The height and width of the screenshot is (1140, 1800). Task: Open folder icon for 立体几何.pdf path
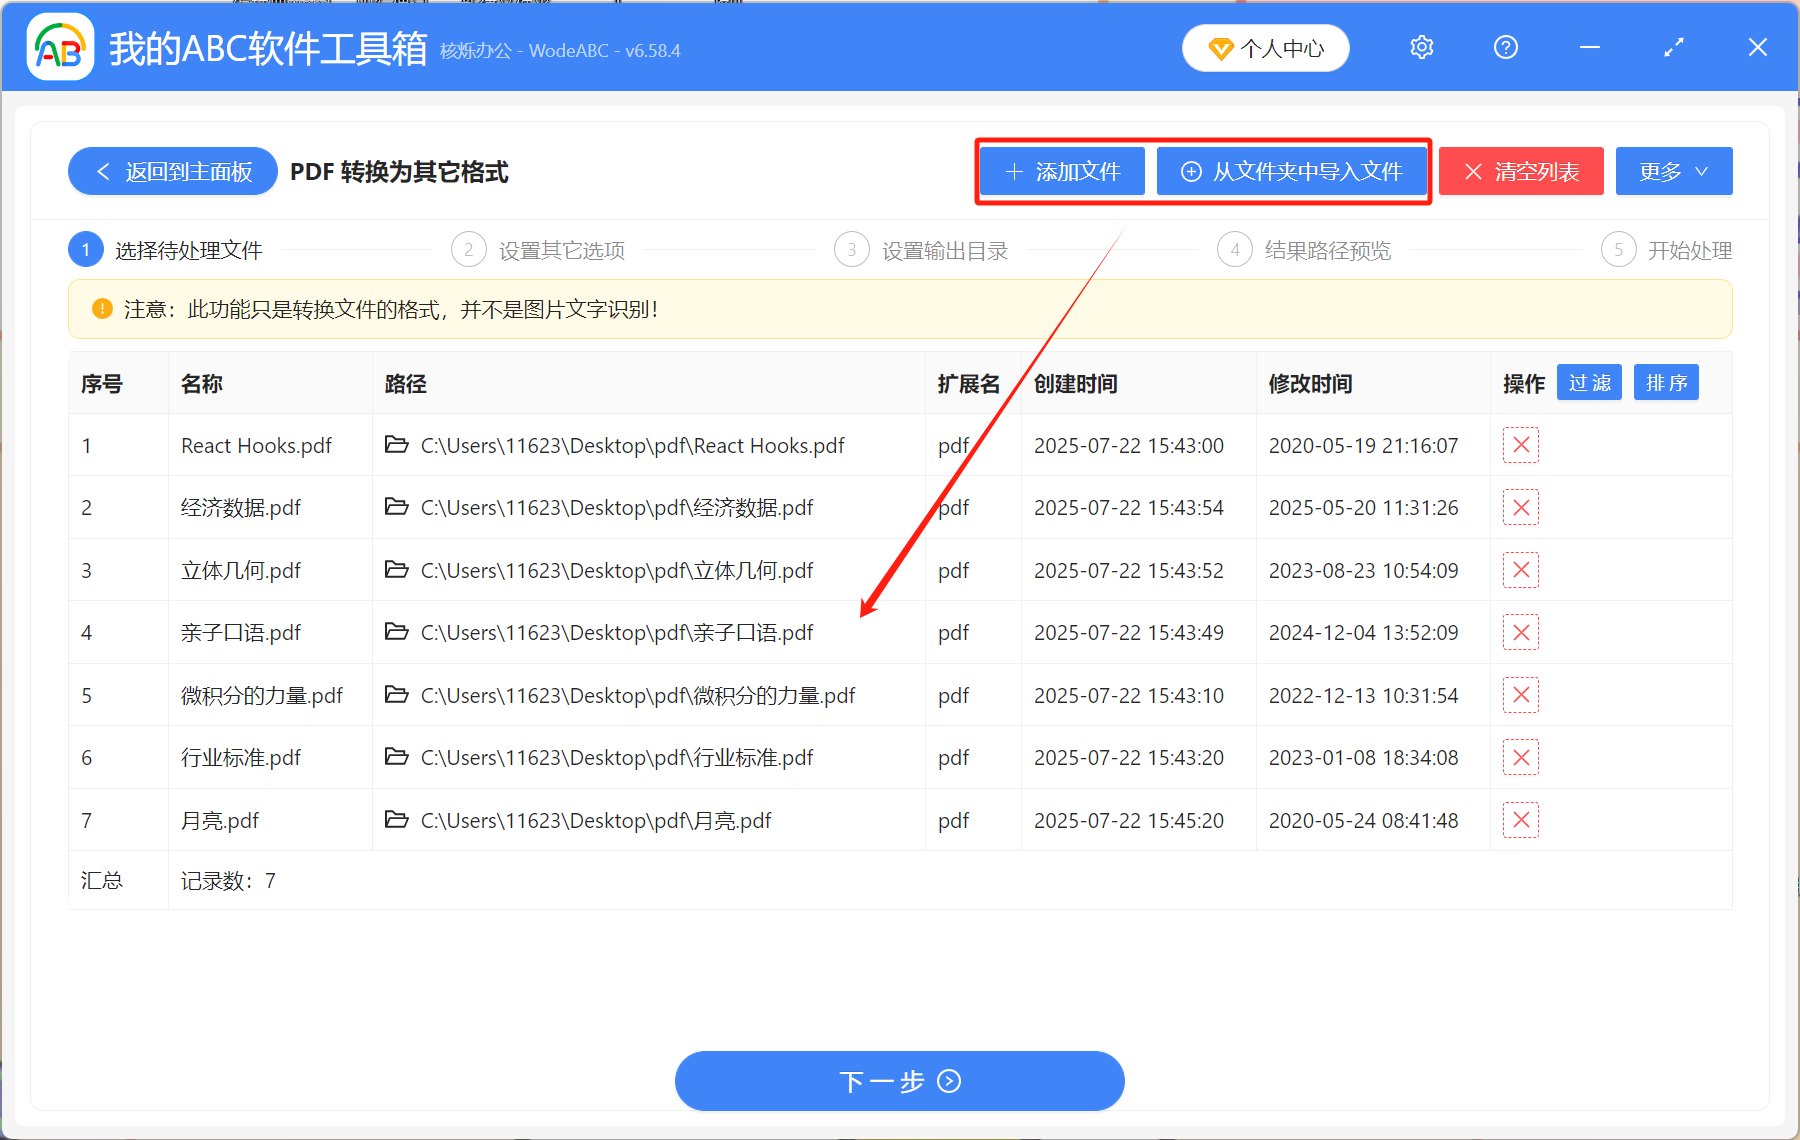click(x=397, y=569)
